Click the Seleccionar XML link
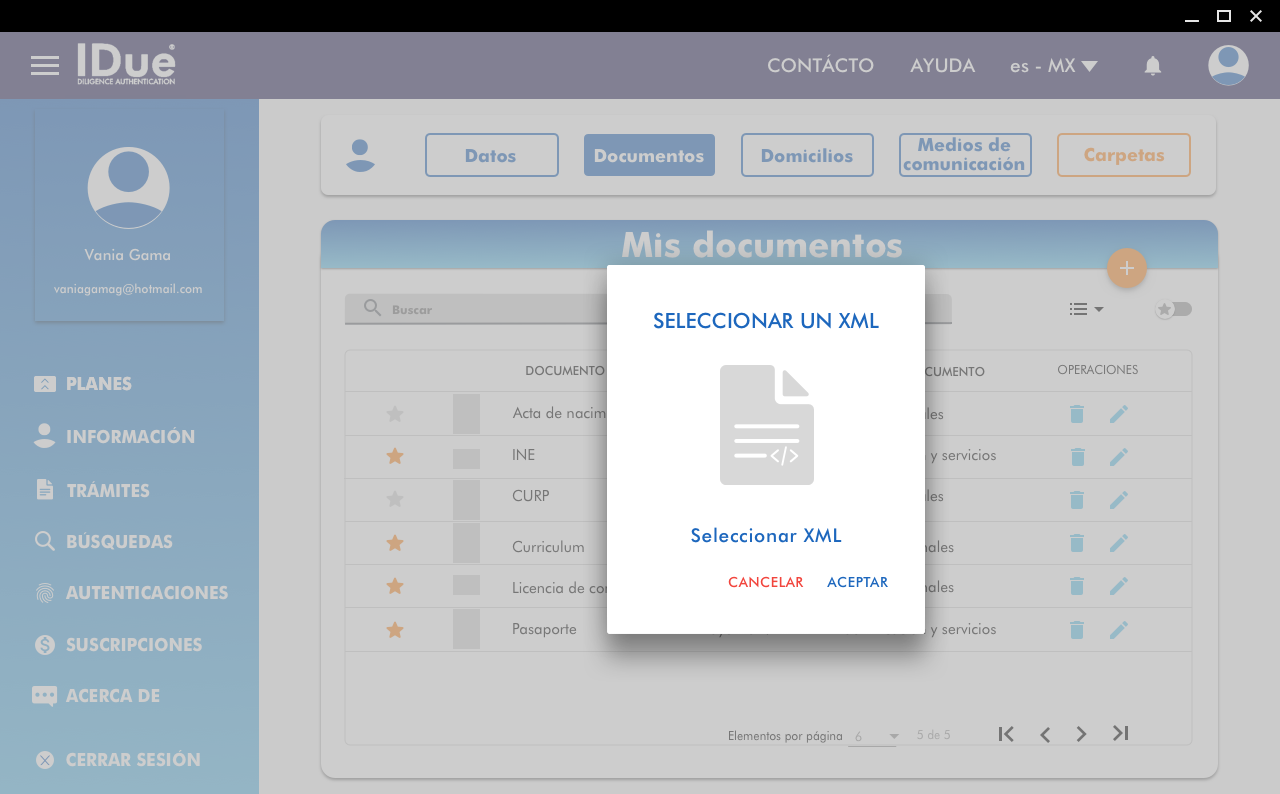This screenshot has height=794, width=1280. [766, 536]
